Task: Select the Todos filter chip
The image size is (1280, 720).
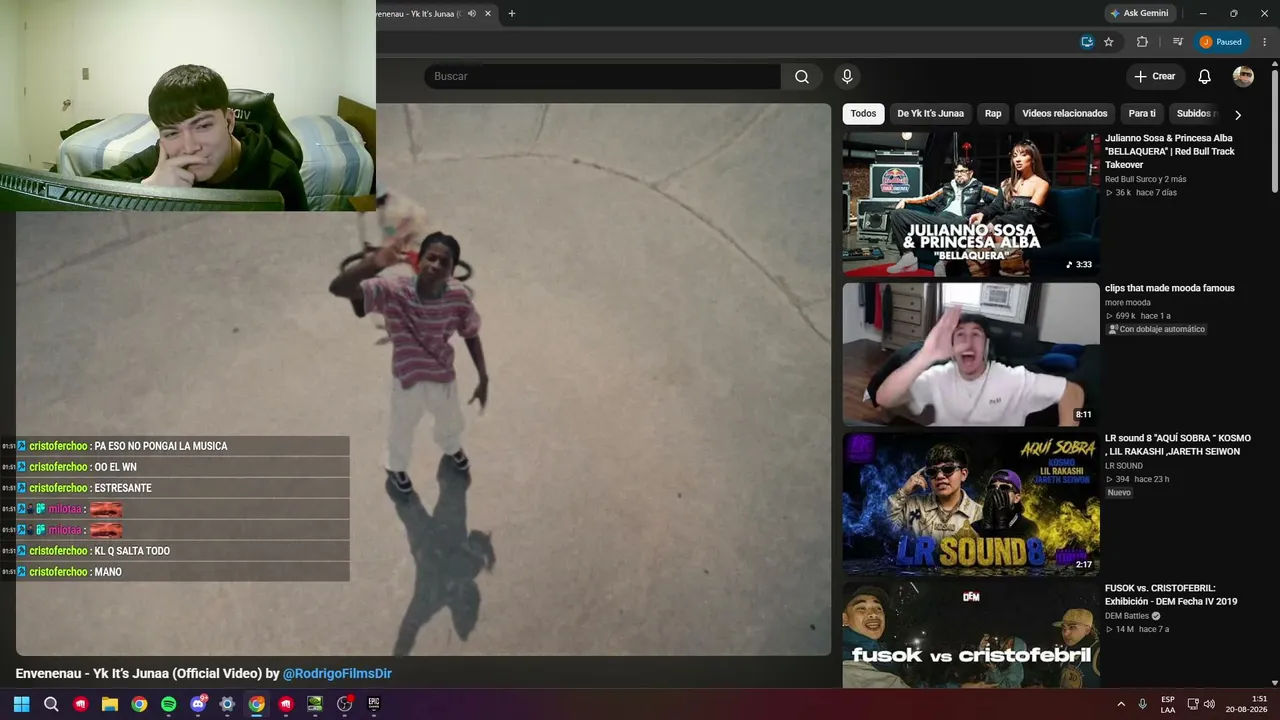Action: (863, 114)
